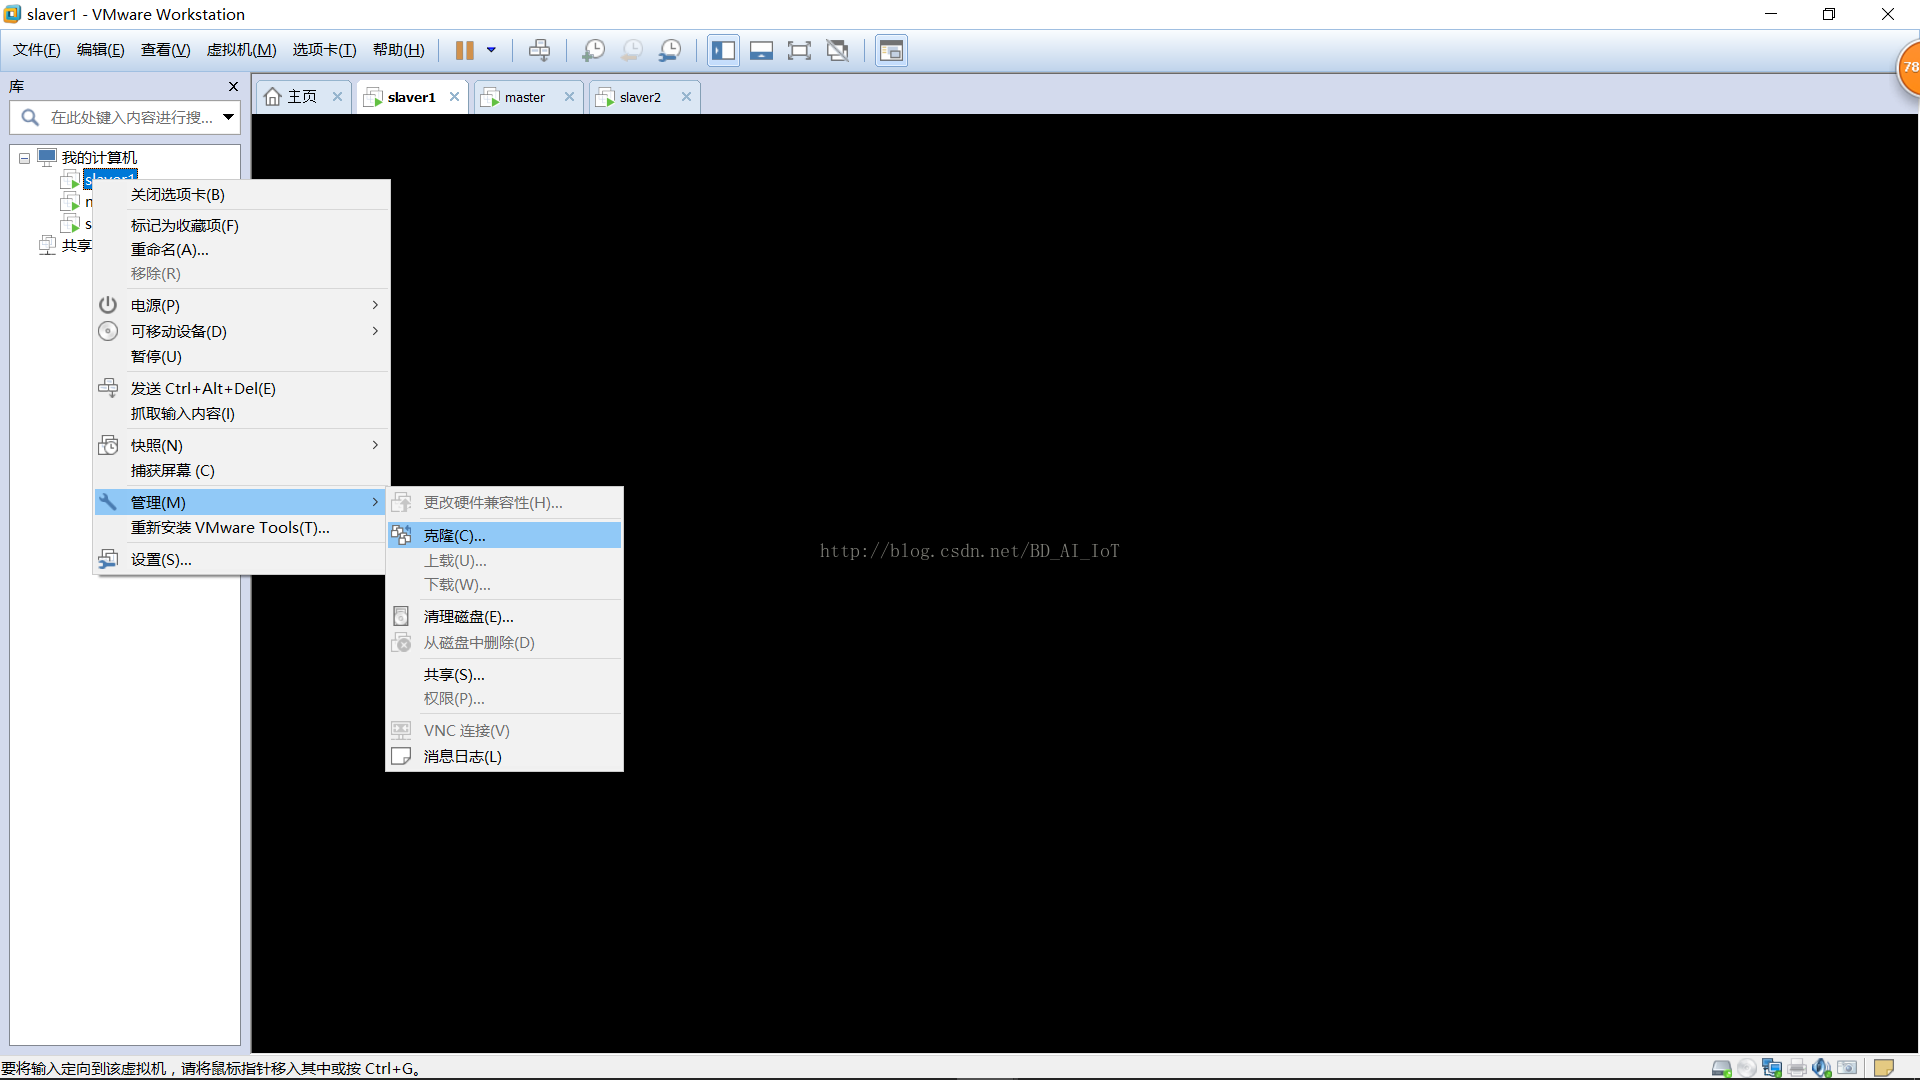This screenshot has height=1080, width=1920.
Task: Click the power icon beside 电源(P)
Action: coord(108,304)
